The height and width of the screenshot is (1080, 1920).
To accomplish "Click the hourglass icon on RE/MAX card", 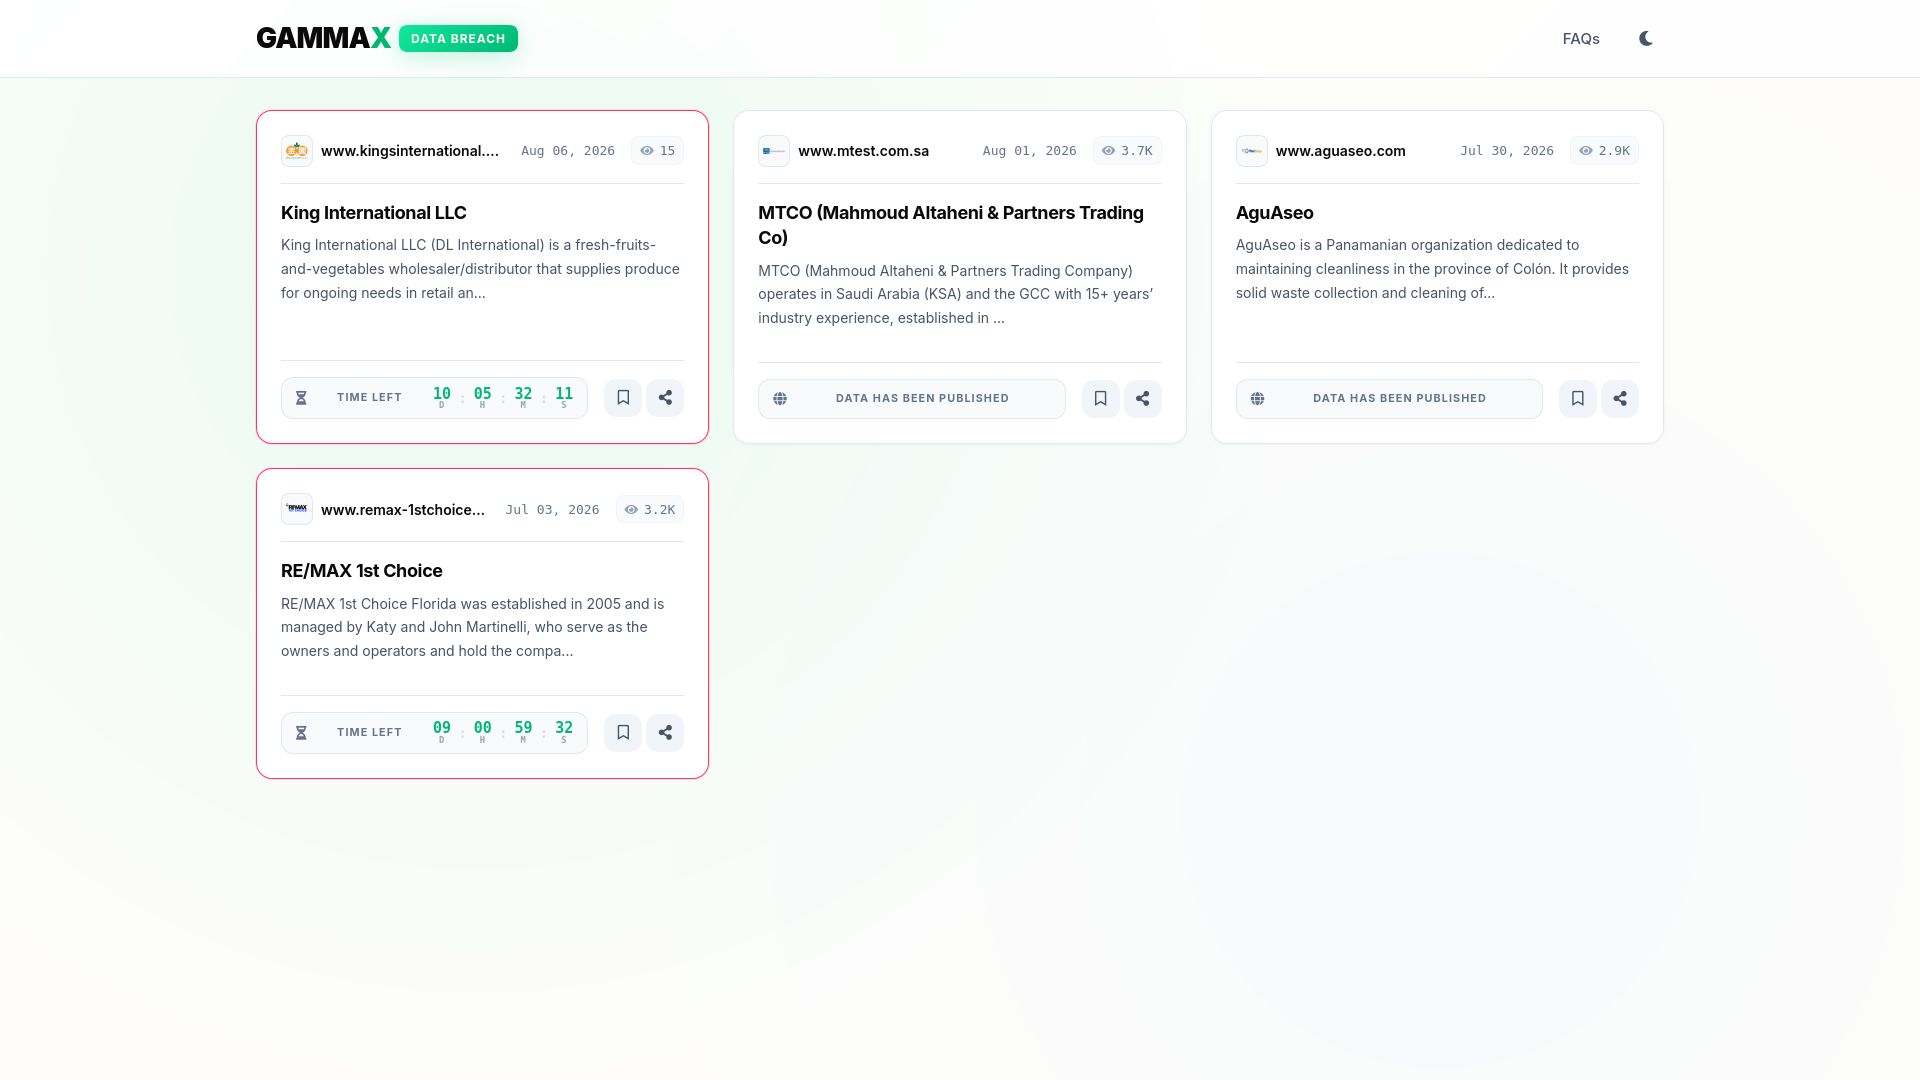I will [301, 733].
